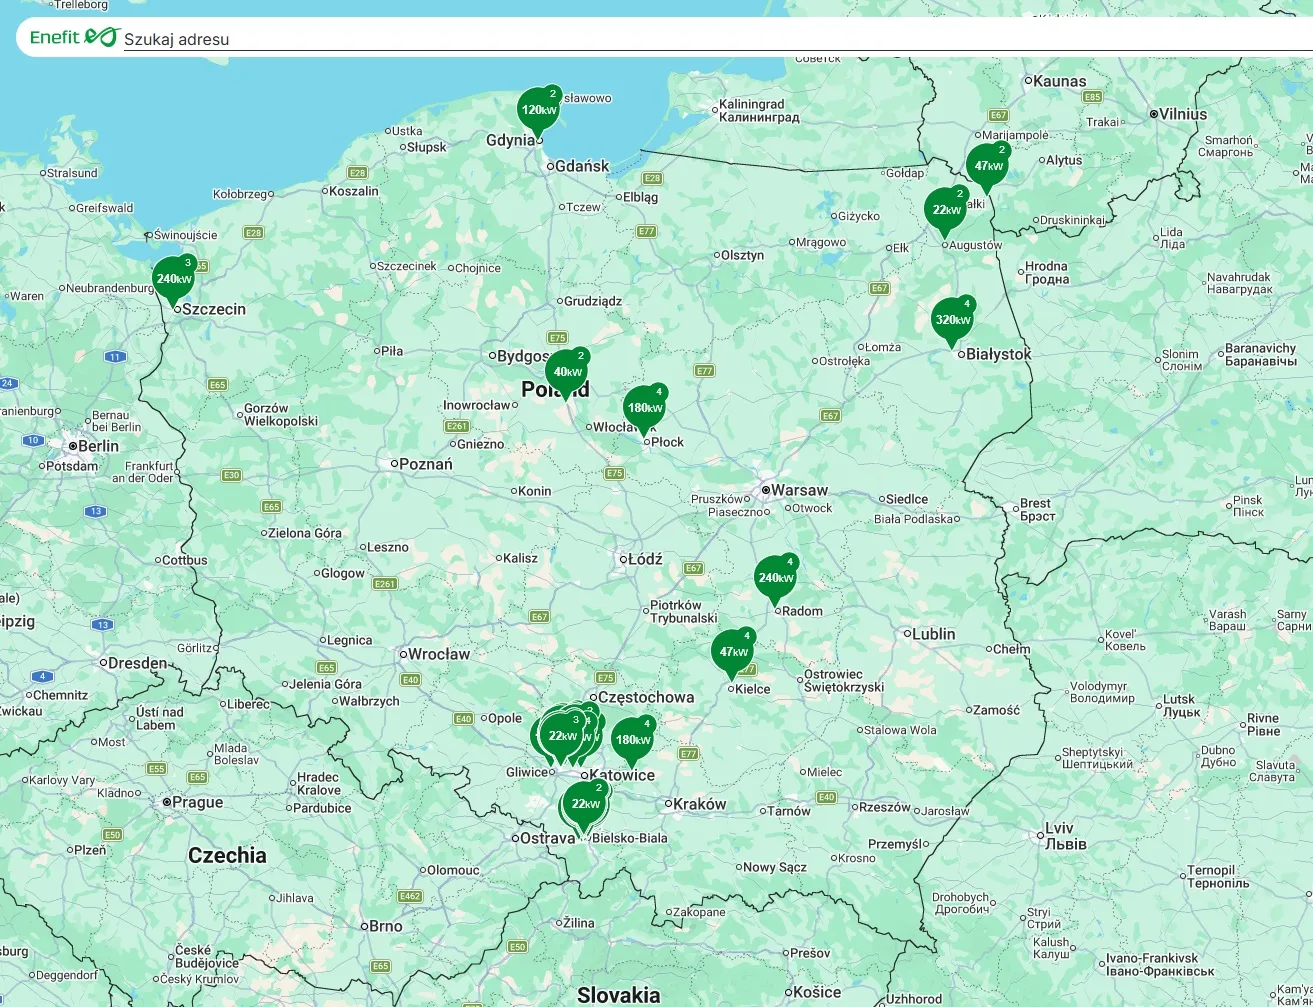Select the 240kW marker at Radom
The height and width of the screenshot is (1007, 1313).
(775, 579)
